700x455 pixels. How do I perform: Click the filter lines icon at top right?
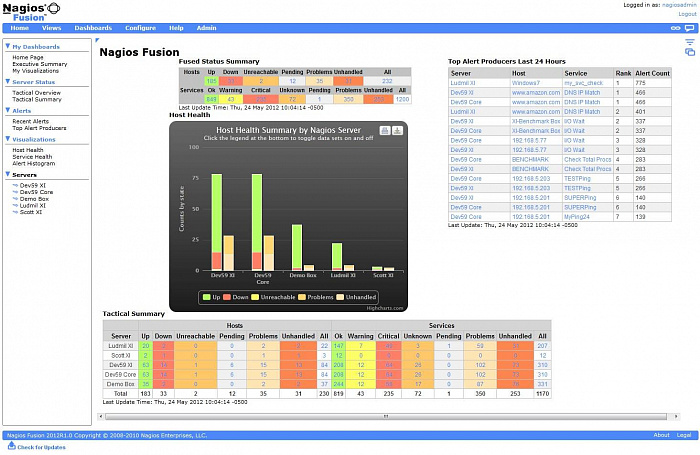[x=690, y=41]
